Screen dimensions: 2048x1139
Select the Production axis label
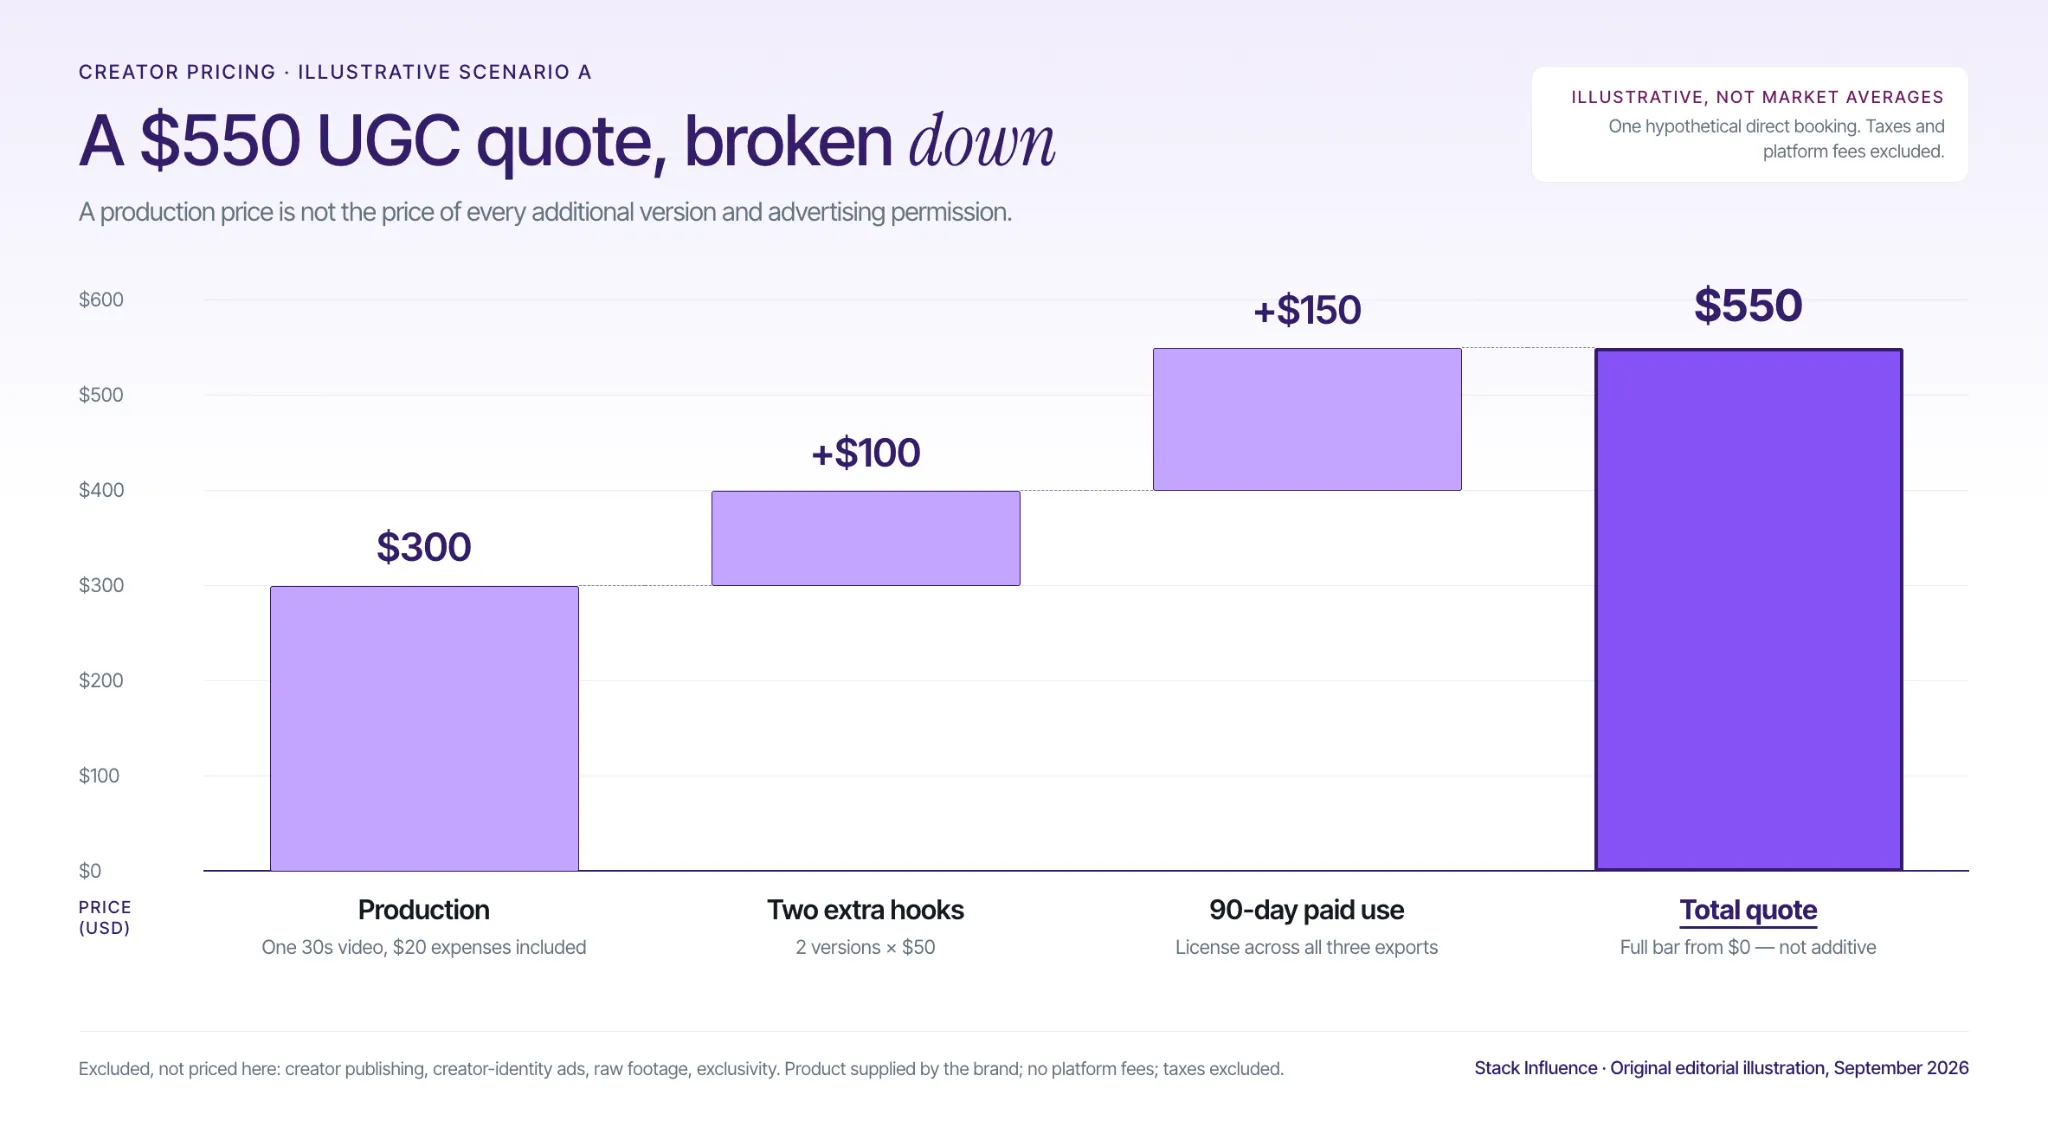click(x=424, y=910)
